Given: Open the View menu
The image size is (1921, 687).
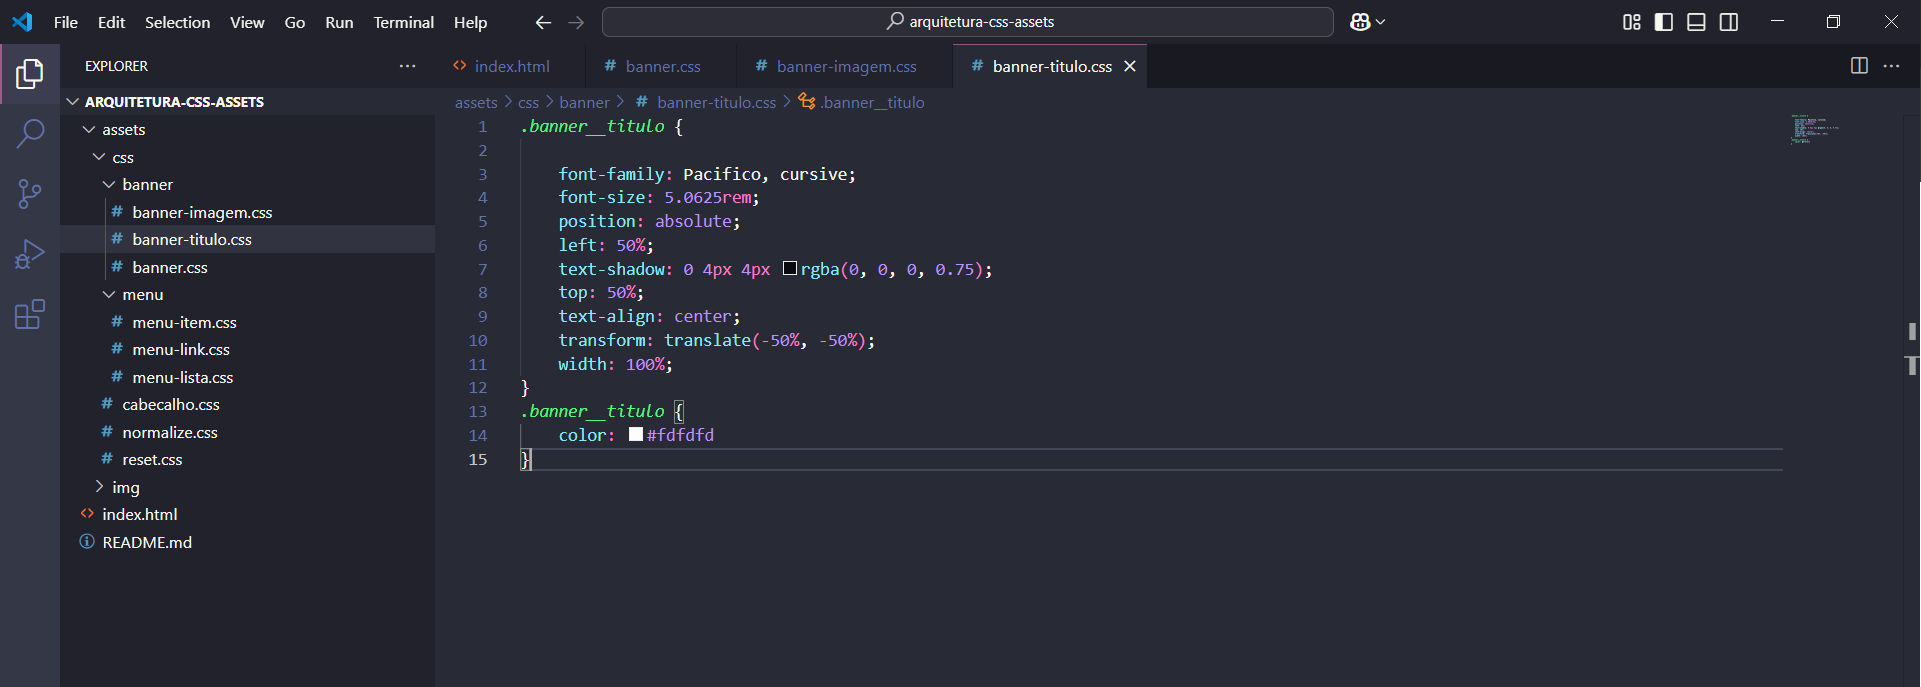Looking at the screenshot, I should pos(247,22).
